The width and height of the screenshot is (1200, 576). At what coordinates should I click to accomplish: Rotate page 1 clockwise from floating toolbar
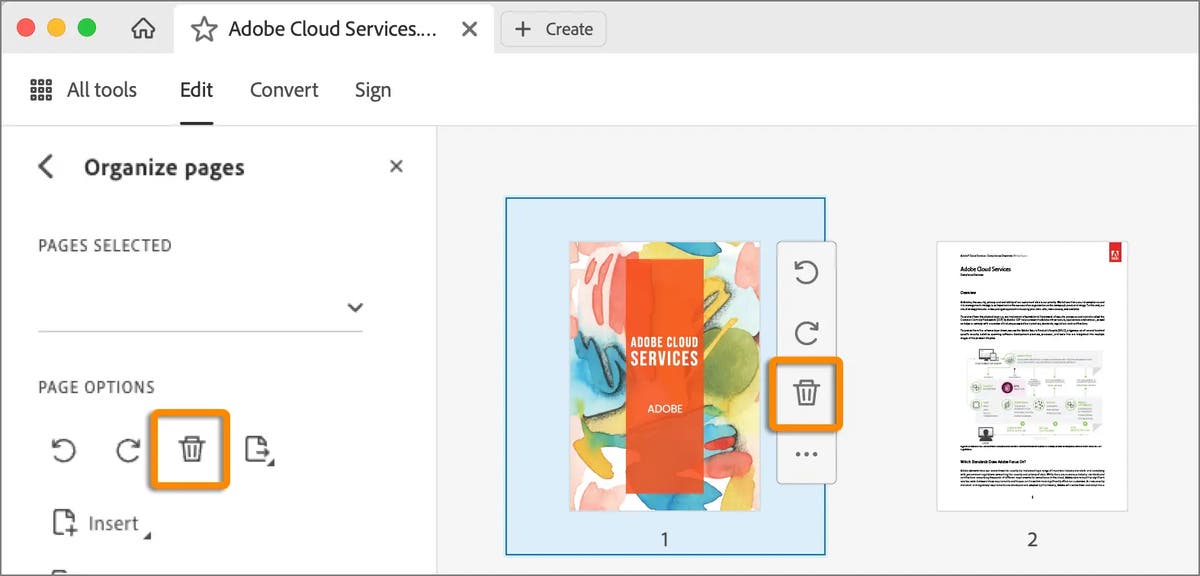[806, 333]
